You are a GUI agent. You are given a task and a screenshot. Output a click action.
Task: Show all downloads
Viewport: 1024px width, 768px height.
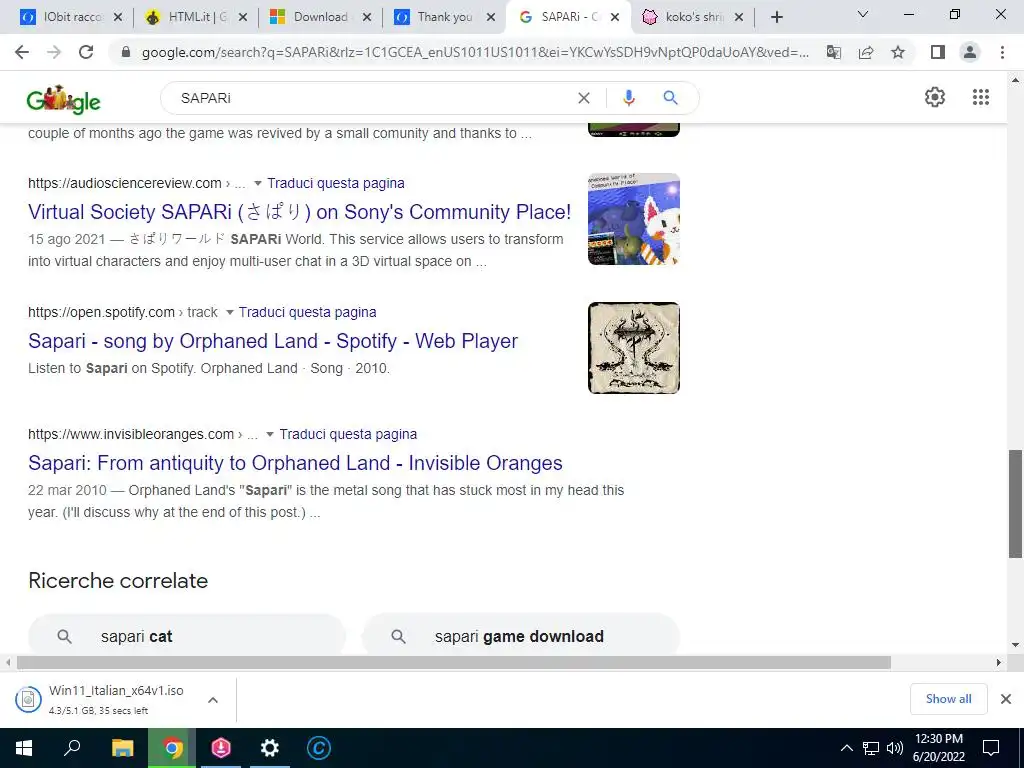click(x=948, y=699)
